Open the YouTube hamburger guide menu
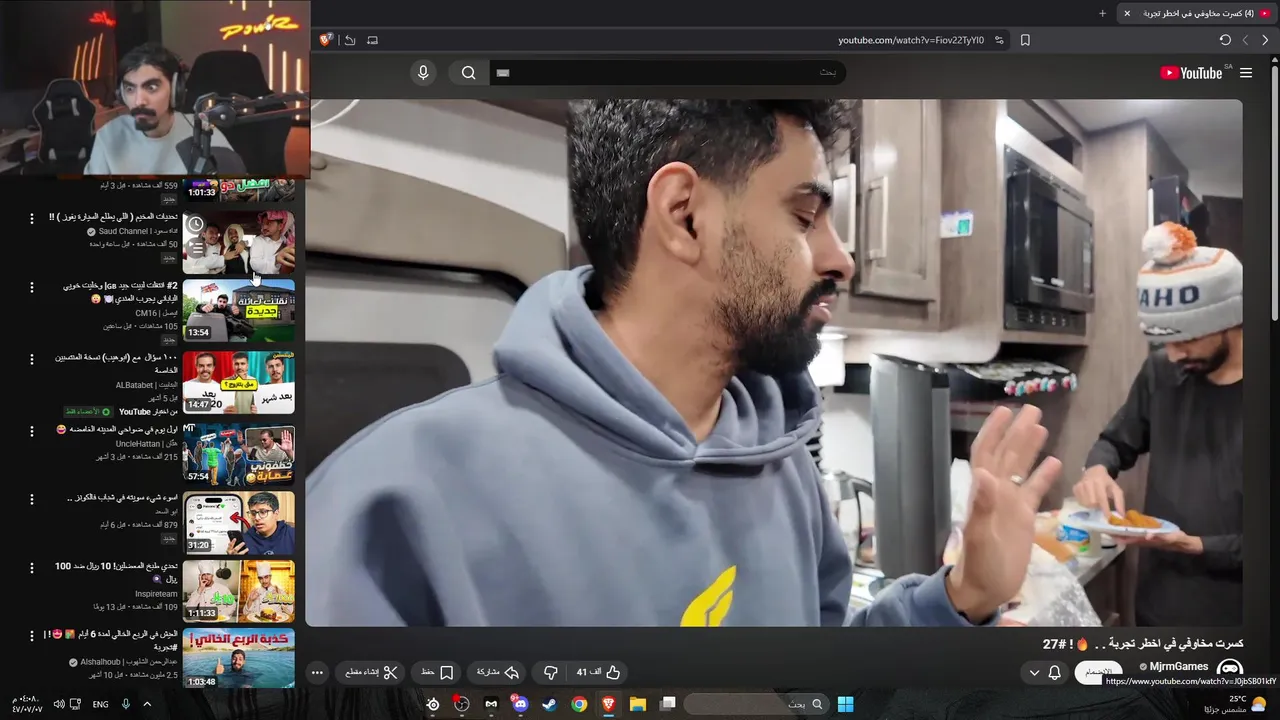 (1246, 73)
